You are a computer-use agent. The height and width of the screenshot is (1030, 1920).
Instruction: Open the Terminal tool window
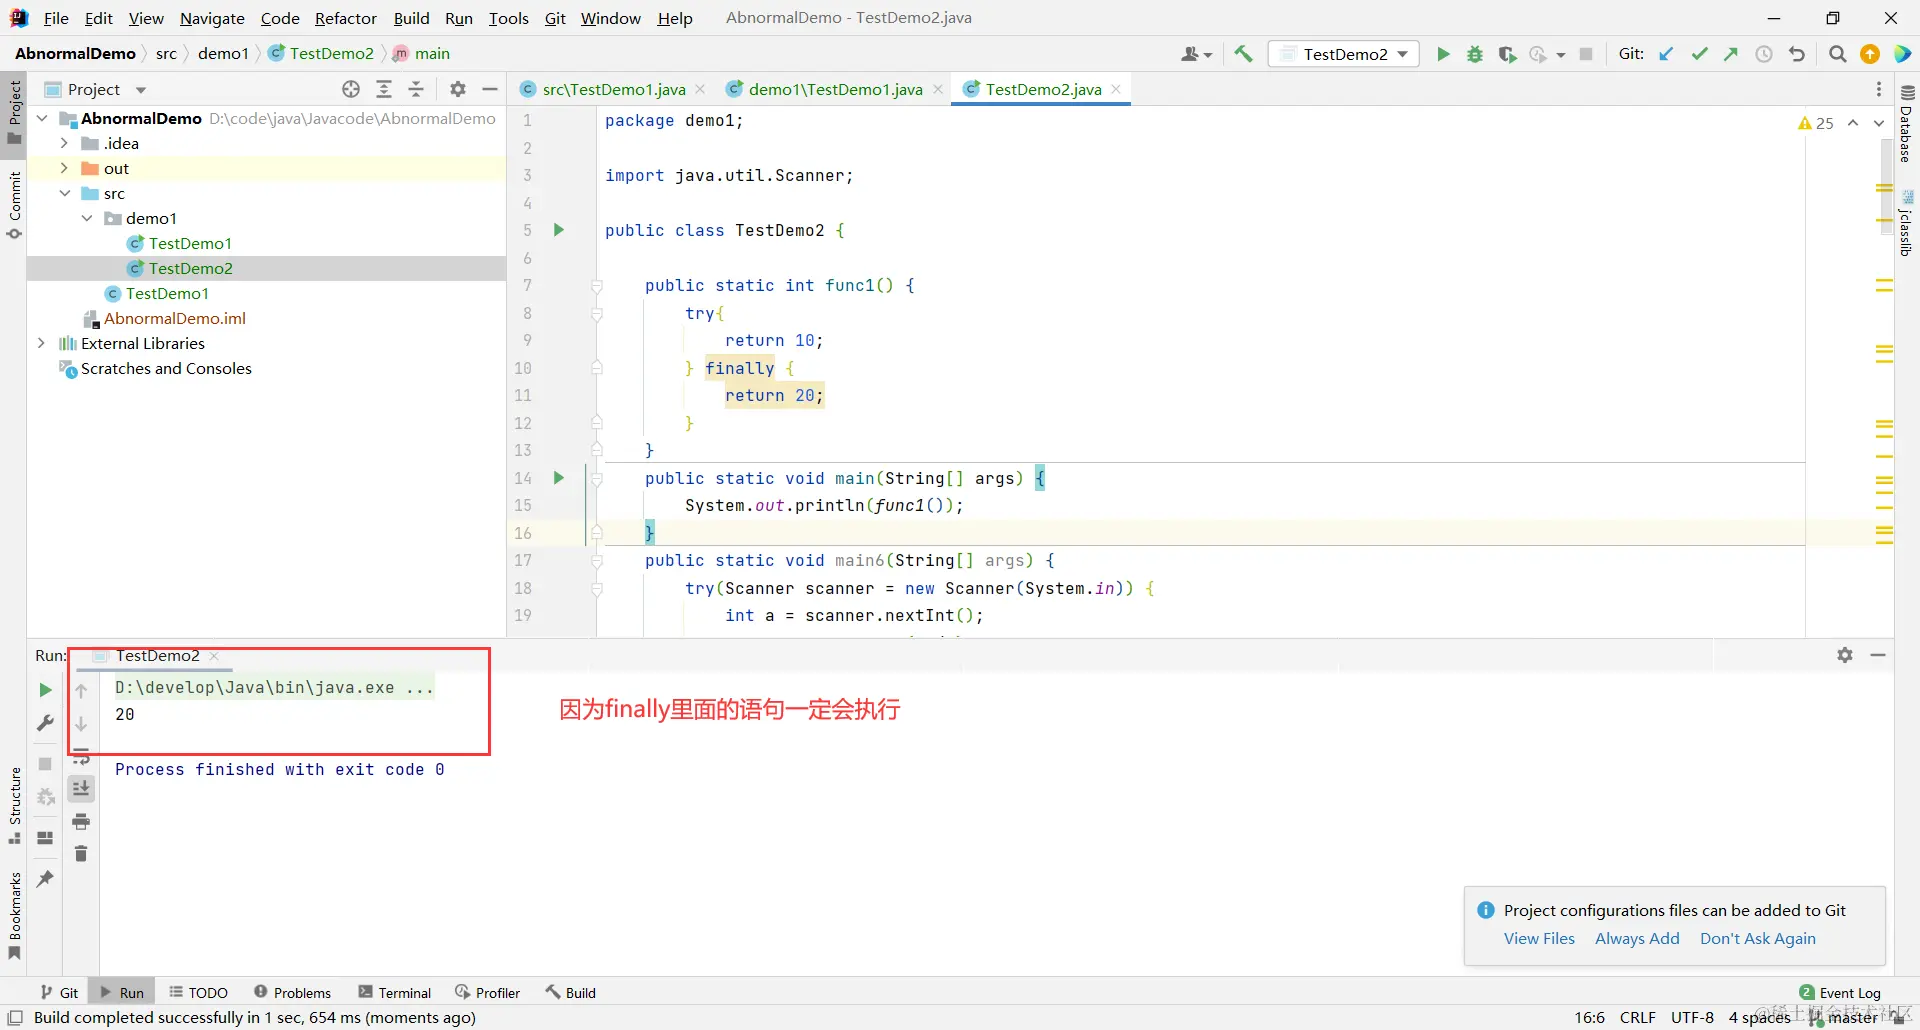click(395, 992)
